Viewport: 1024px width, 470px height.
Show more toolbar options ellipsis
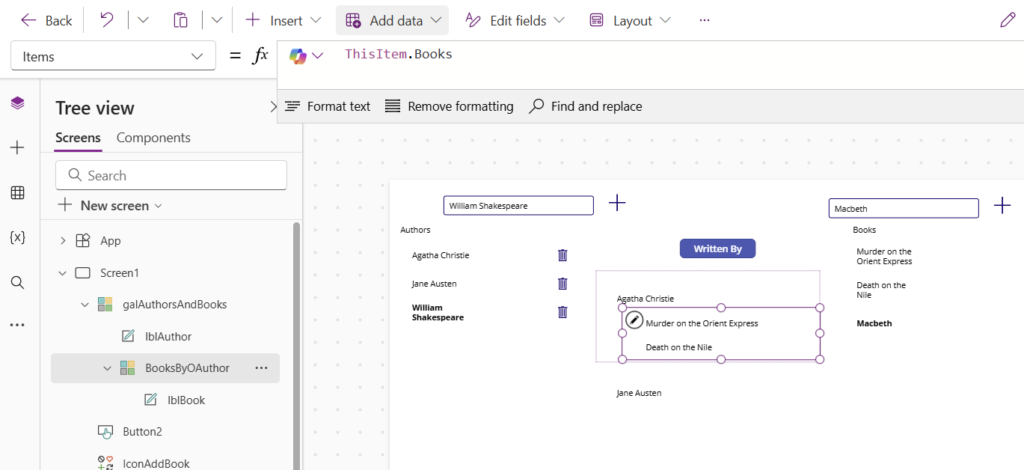click(x=704, y=21)
